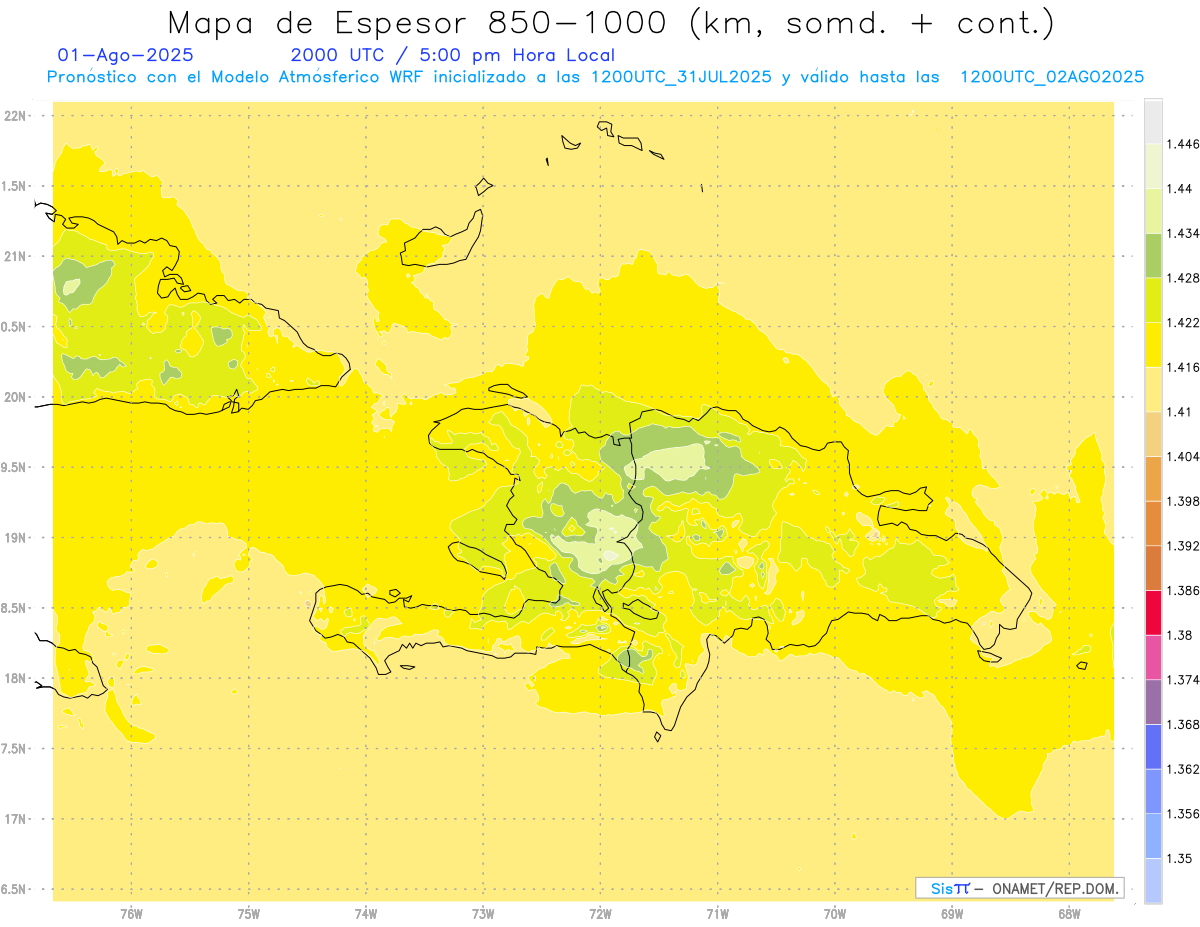Pick the purple swatch between 1.368 and 1.374
This screenshot has width=1200, height=927.
tap(1153, 702)
